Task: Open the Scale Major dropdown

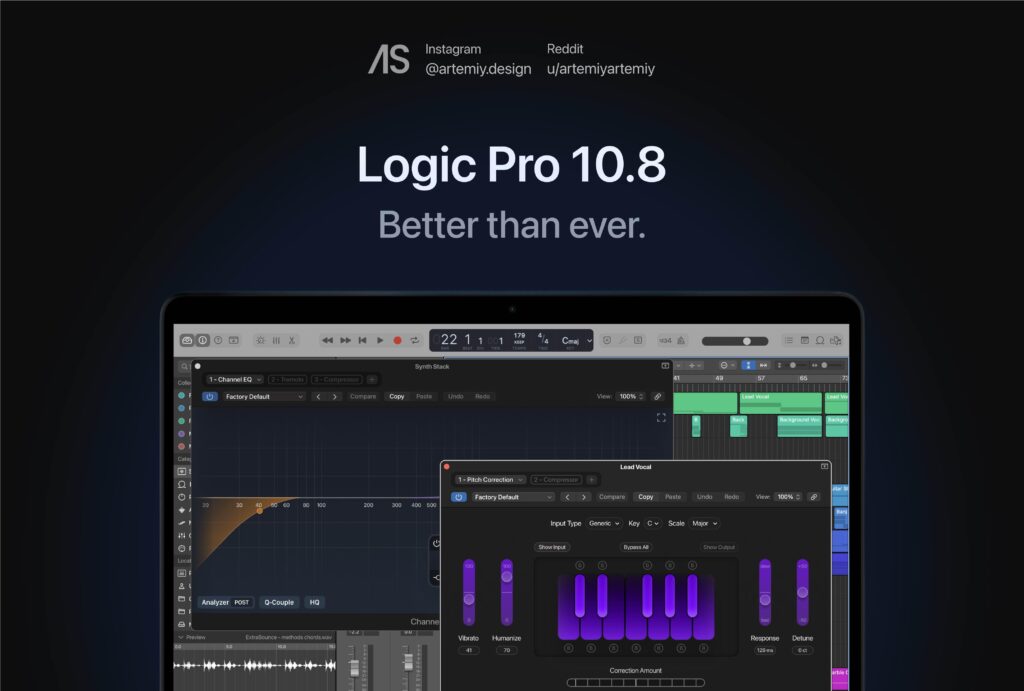Action: click(704, 523)
